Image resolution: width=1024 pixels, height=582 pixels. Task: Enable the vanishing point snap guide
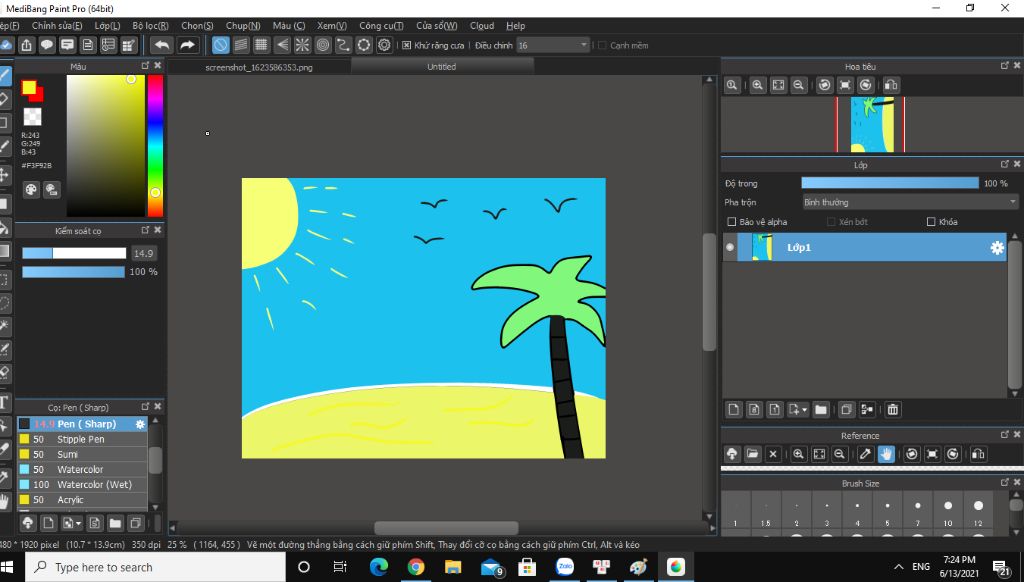[282, 45]
